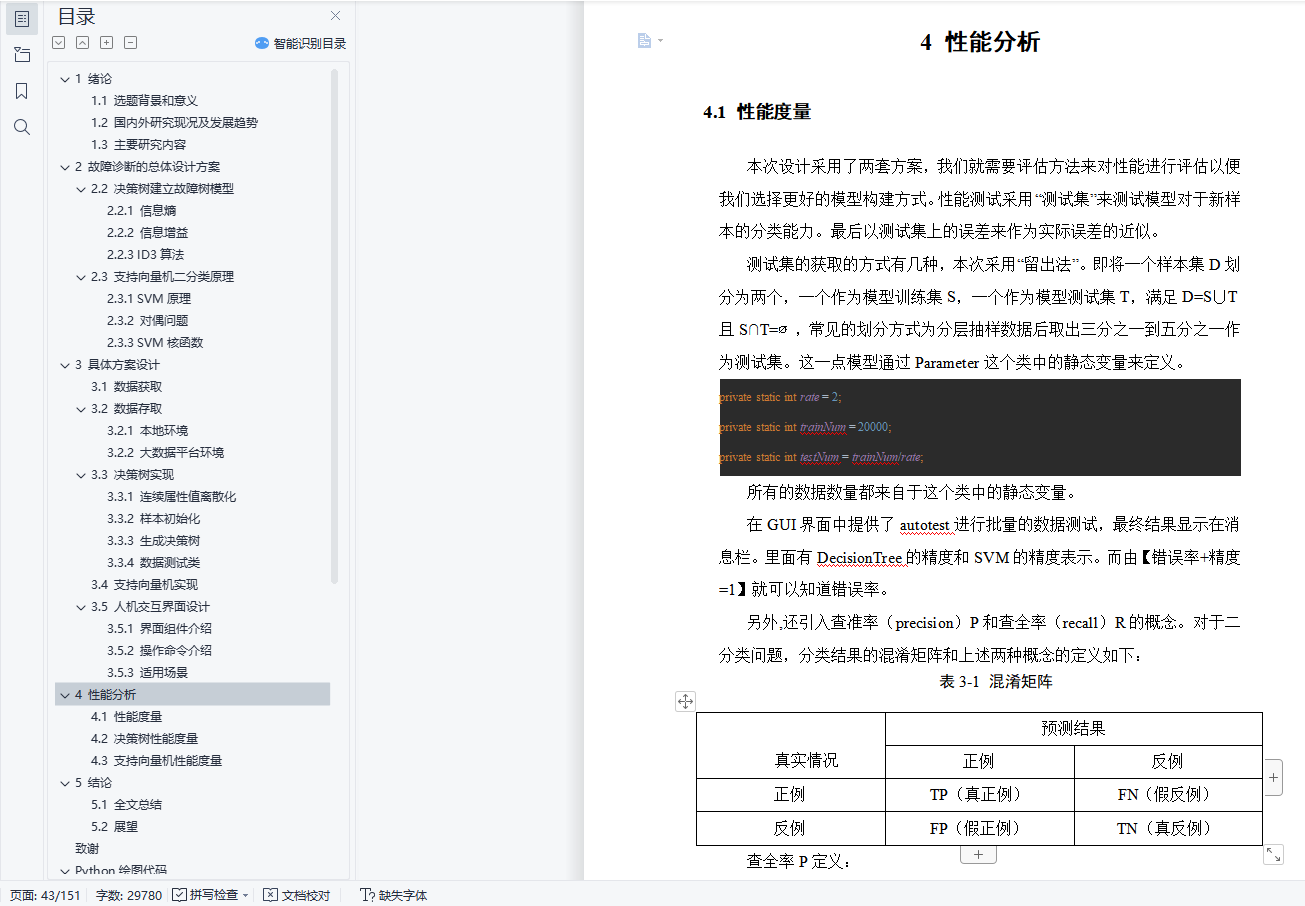Go to 4.2 决策树性能度量
The width and height of the screenshot is (1305, 906).
(144, 739)
